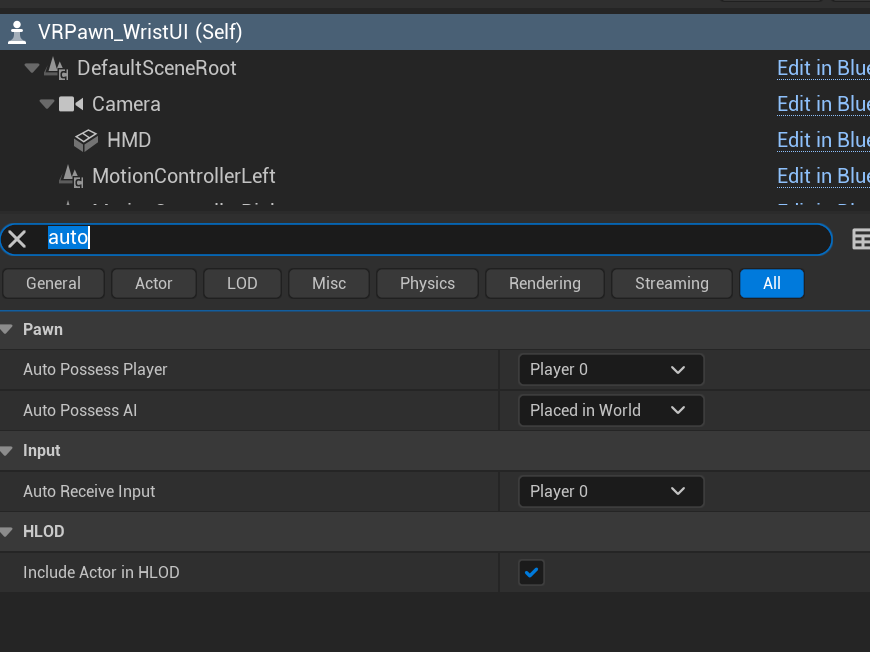Collapse the Pawn section
The width and height of the screenshot is (870, 652).
click(7, 330)
